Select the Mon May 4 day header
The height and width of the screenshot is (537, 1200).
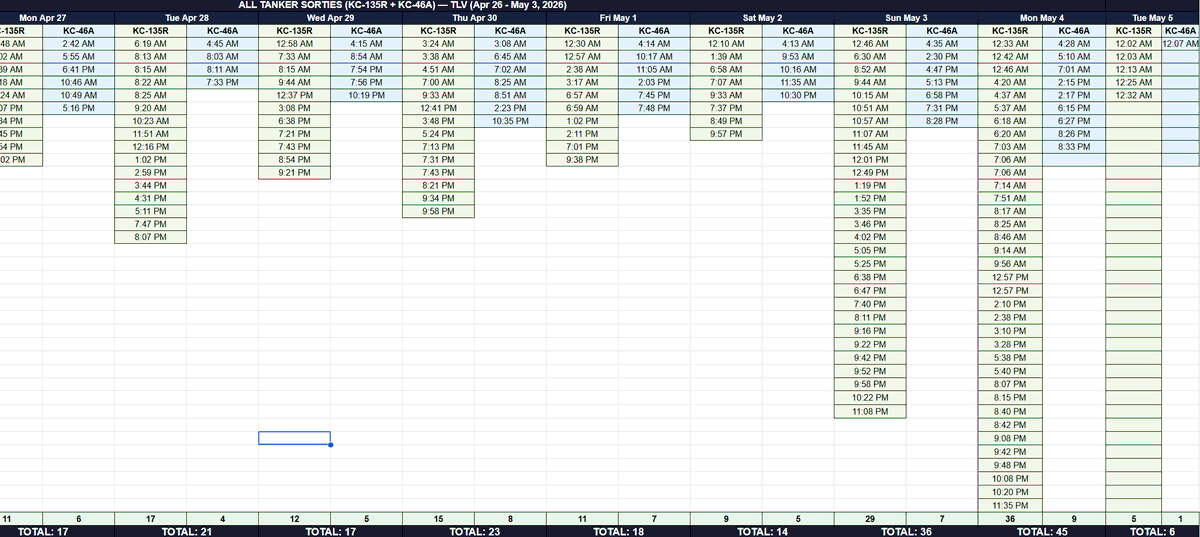coord(1042,18)
